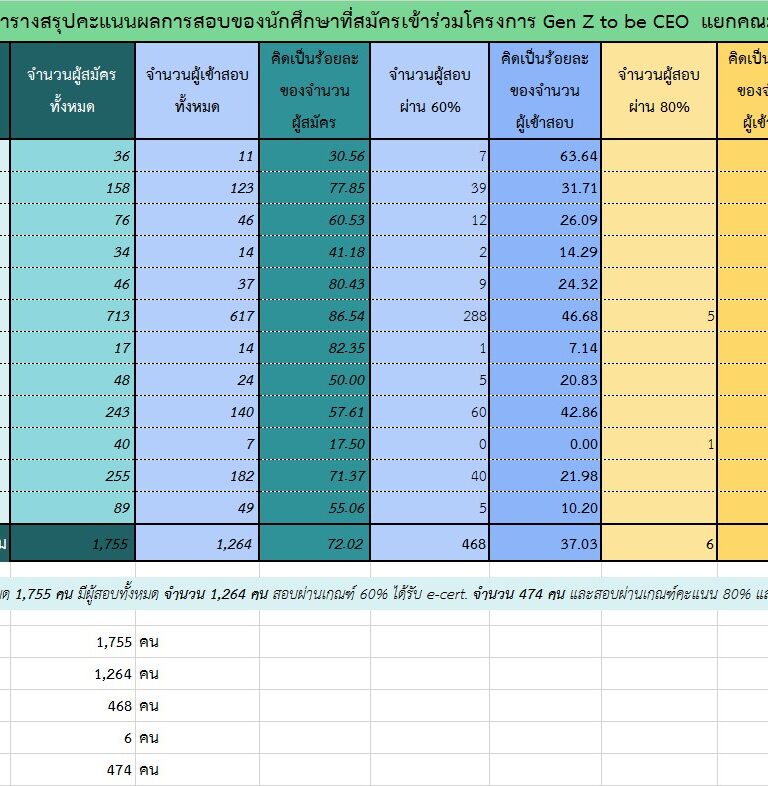Select the percentage cell 82.35
The height and width of the screenshot is (786, 768).
pos(314,348)
